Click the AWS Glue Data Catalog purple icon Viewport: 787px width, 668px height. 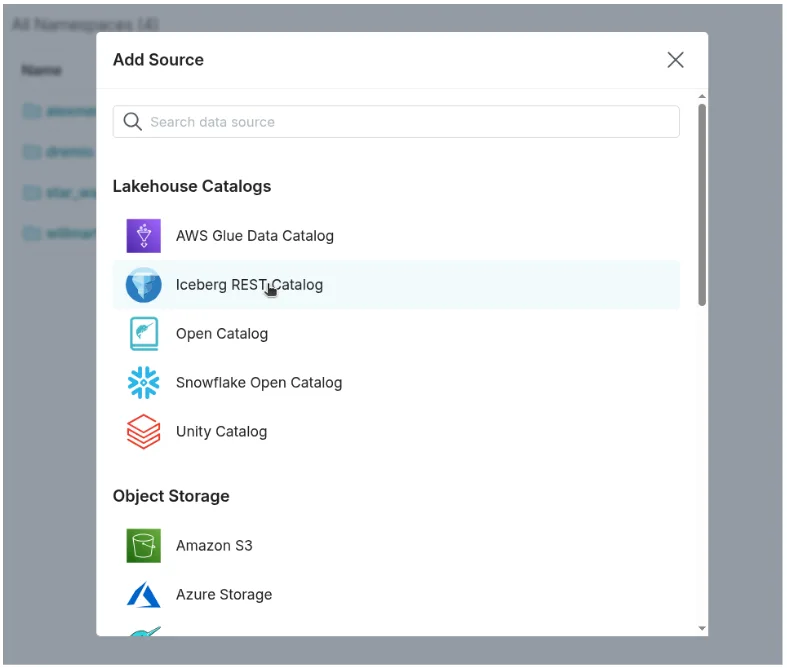tap(143, 236)
